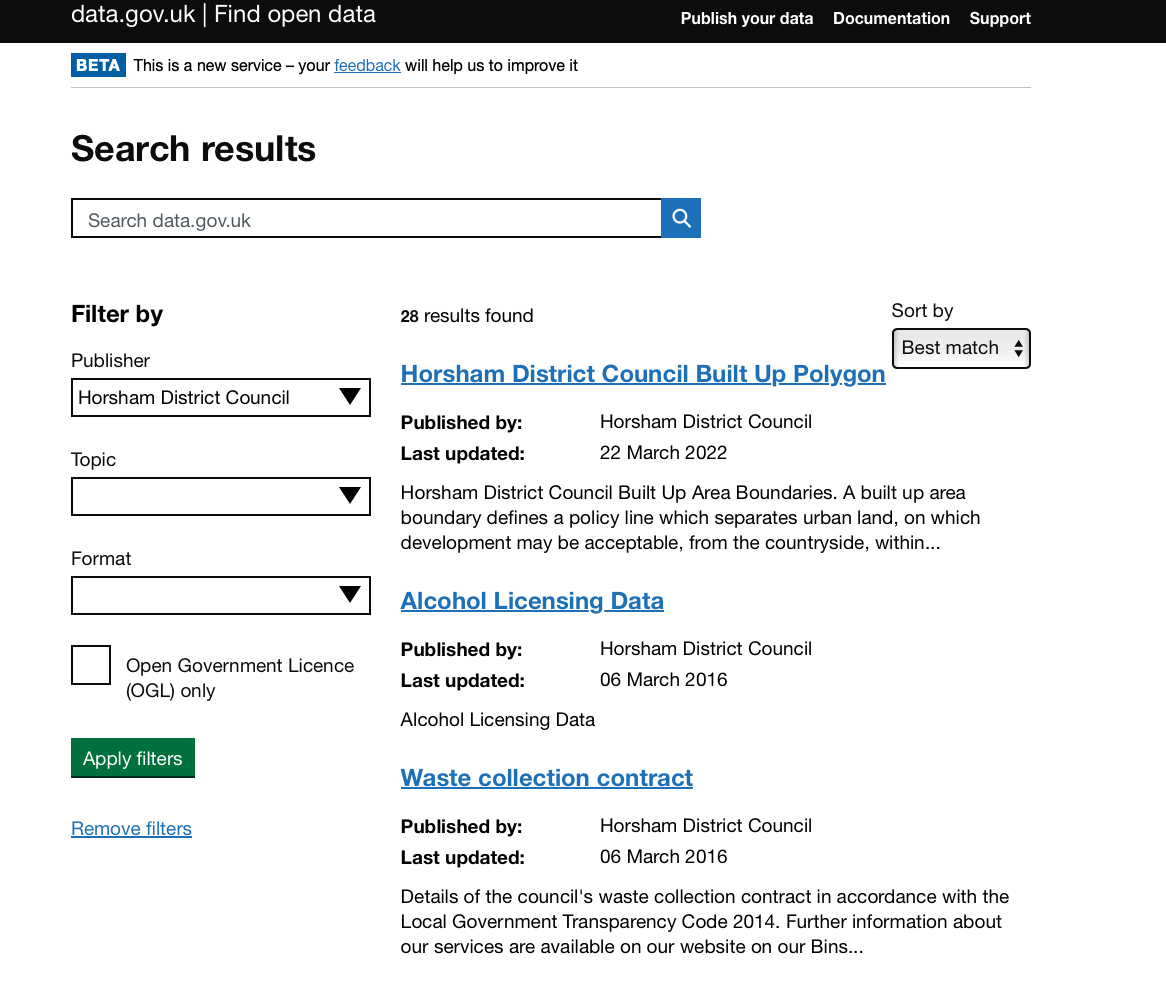Viewport: 1166px width, 982px height.
Task: Open the Publisher dropdown
Action: point(221,398)
